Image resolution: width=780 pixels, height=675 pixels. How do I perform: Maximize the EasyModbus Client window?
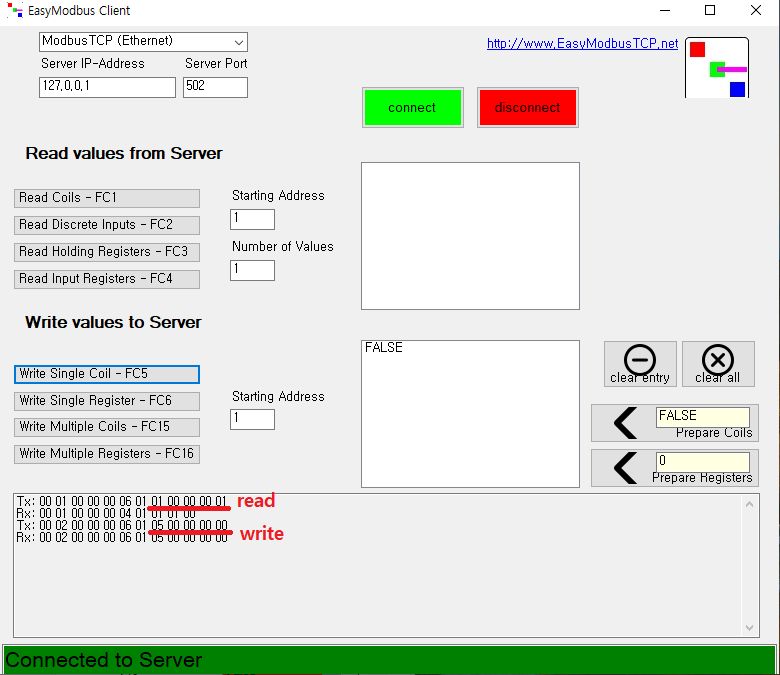tap(710, 10)
